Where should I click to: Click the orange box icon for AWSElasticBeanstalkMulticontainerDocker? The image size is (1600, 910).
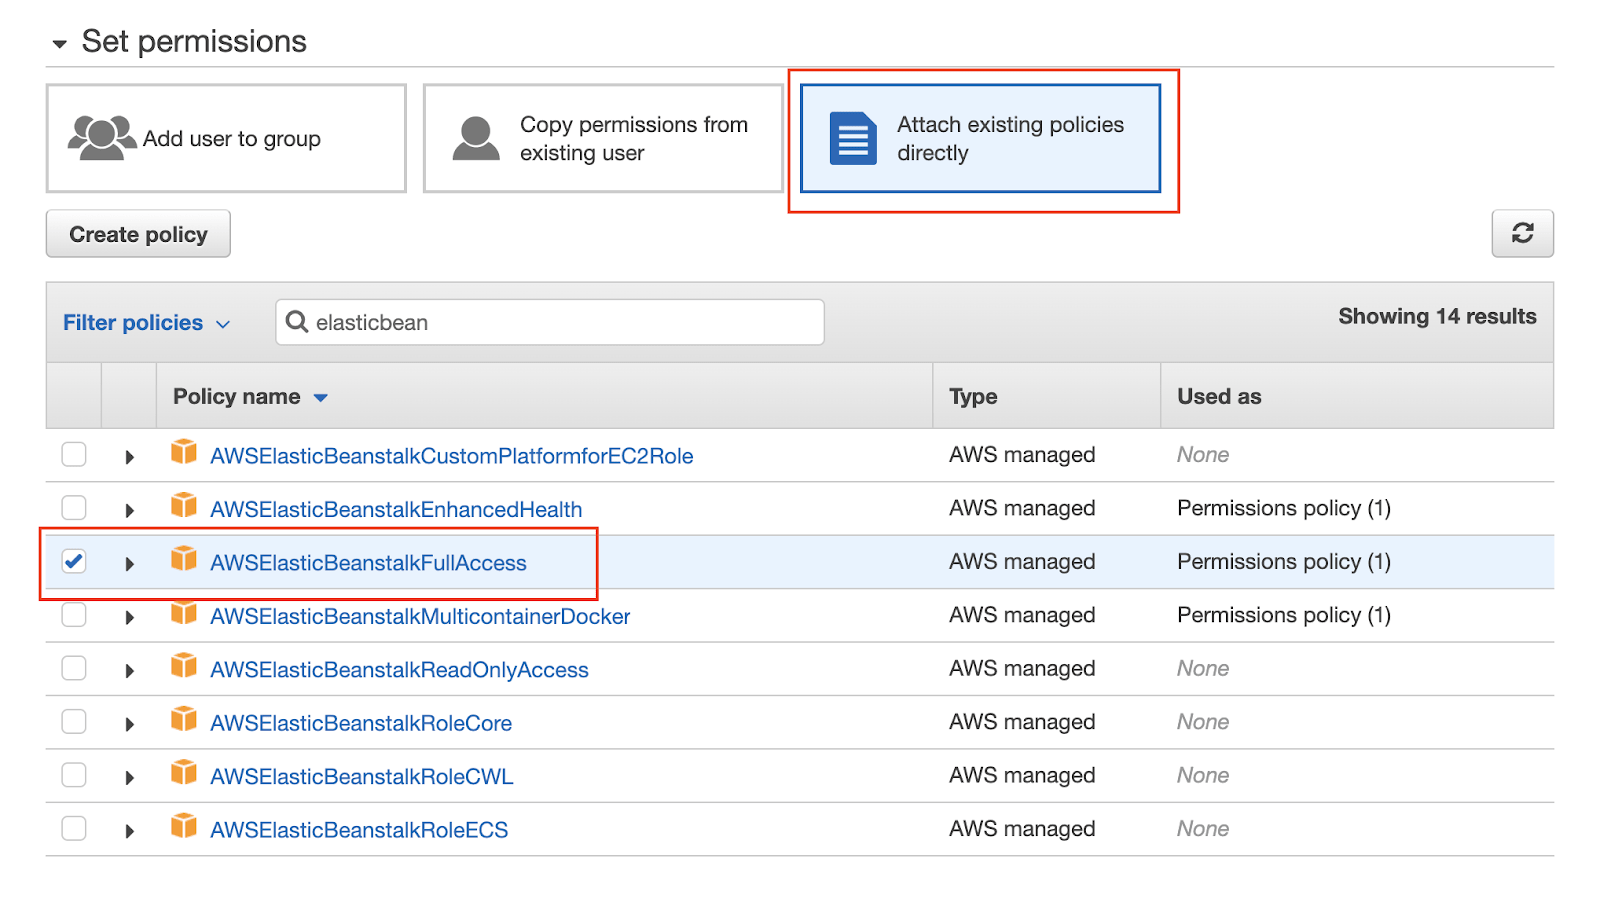[x=184, y=612]
